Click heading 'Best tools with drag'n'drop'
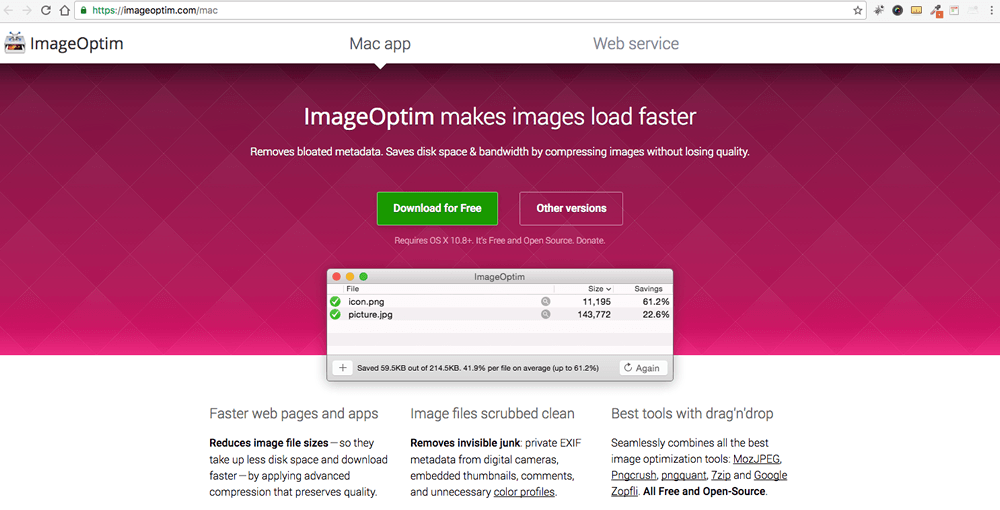This screenshot has height=510, width=1000. (692, 414)
